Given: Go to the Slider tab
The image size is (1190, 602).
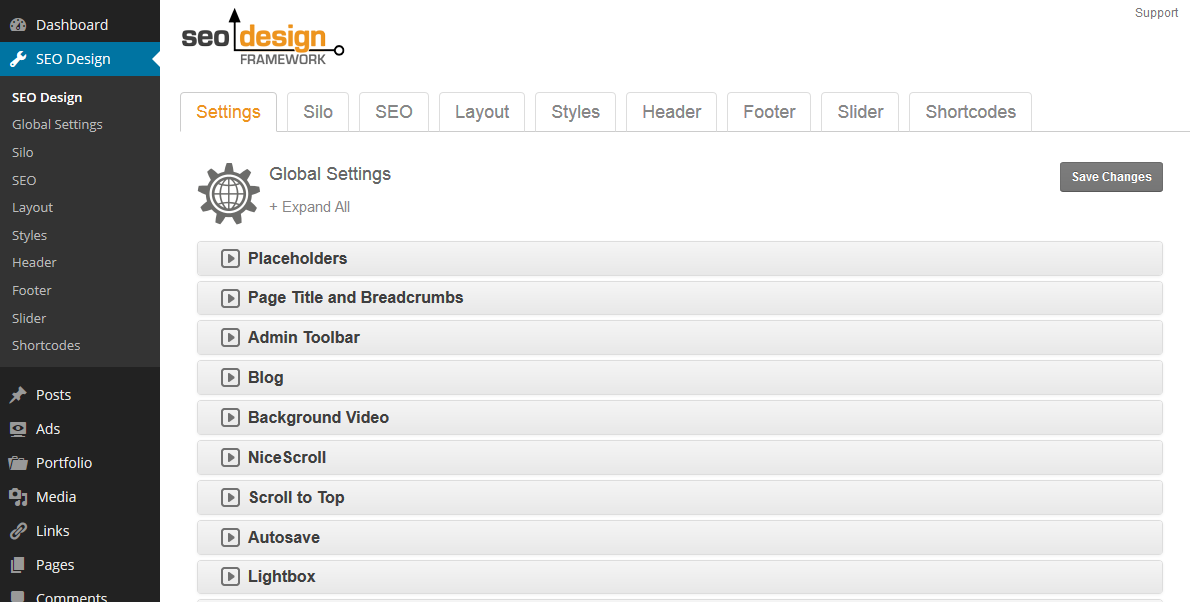Looking at the screenshot, I should pyautogui.click(x=861, y=112).
